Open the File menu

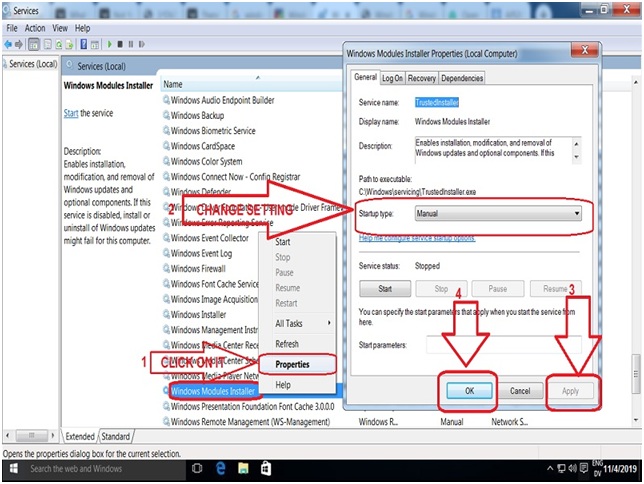(12, 28)
